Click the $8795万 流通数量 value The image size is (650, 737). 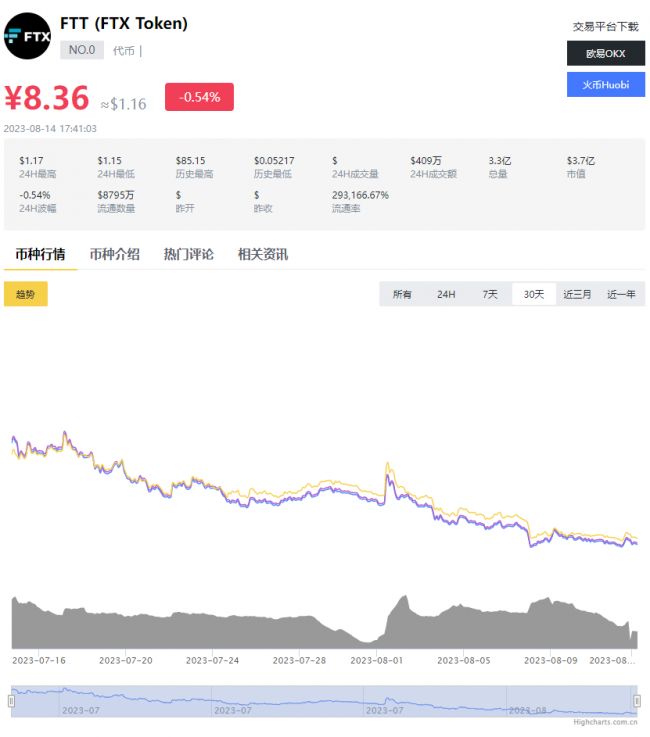click(116, 195)
